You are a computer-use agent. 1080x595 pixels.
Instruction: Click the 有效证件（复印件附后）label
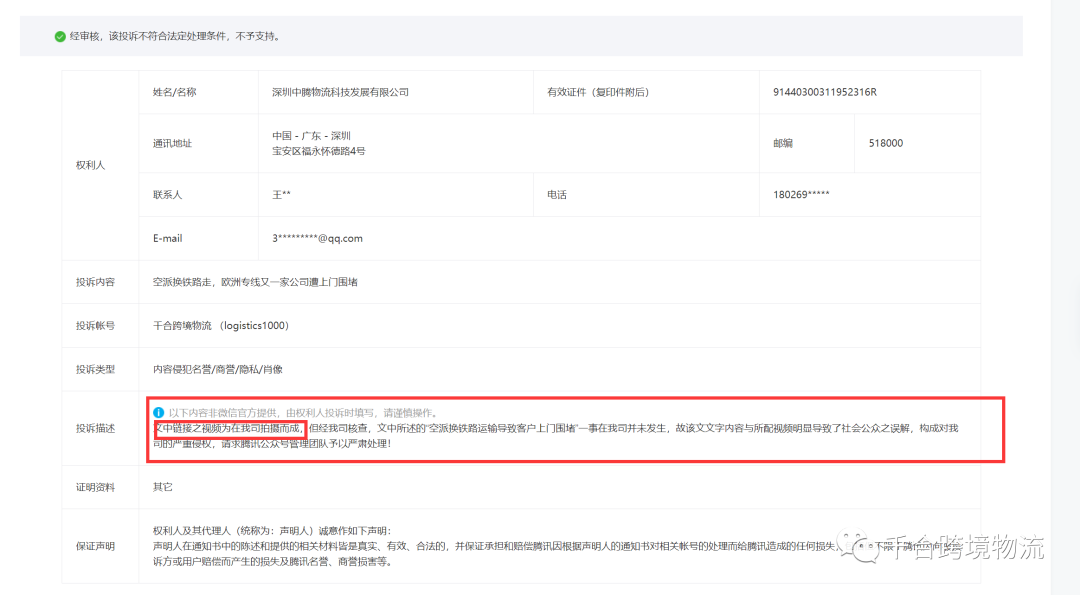tap(598, 92)
